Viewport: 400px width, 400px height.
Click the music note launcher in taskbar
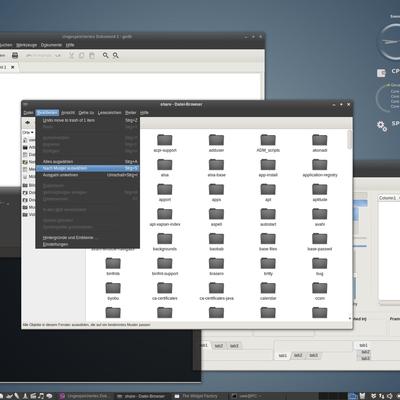tap(41, 396)
